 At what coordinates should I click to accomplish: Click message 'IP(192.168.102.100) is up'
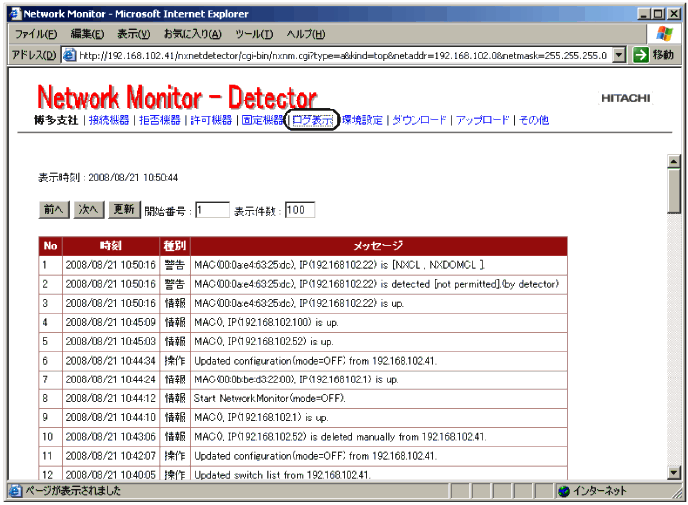click(266, 322)
